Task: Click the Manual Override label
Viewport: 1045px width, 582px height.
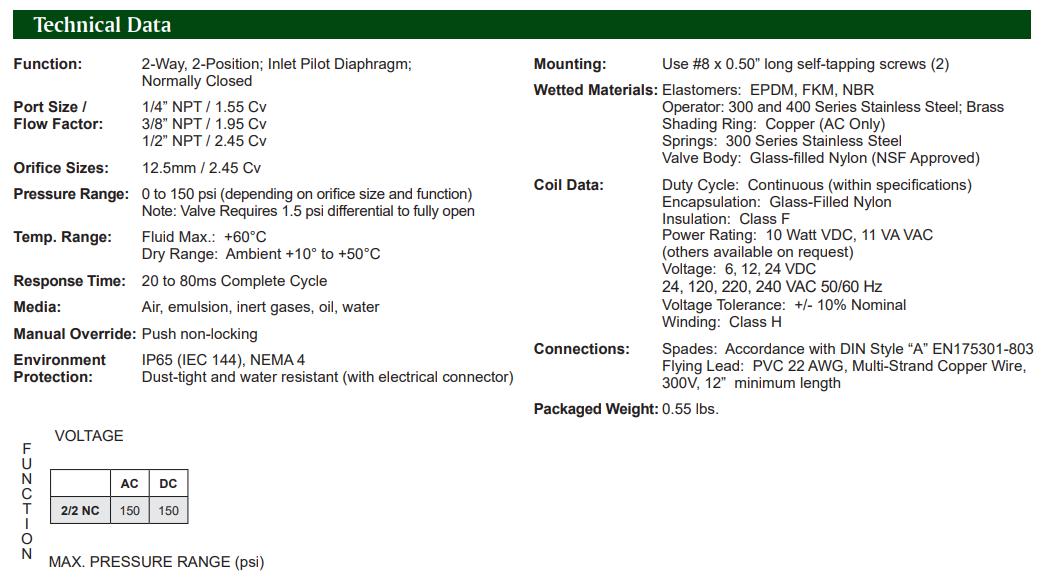Action: [x=75, y=334]
